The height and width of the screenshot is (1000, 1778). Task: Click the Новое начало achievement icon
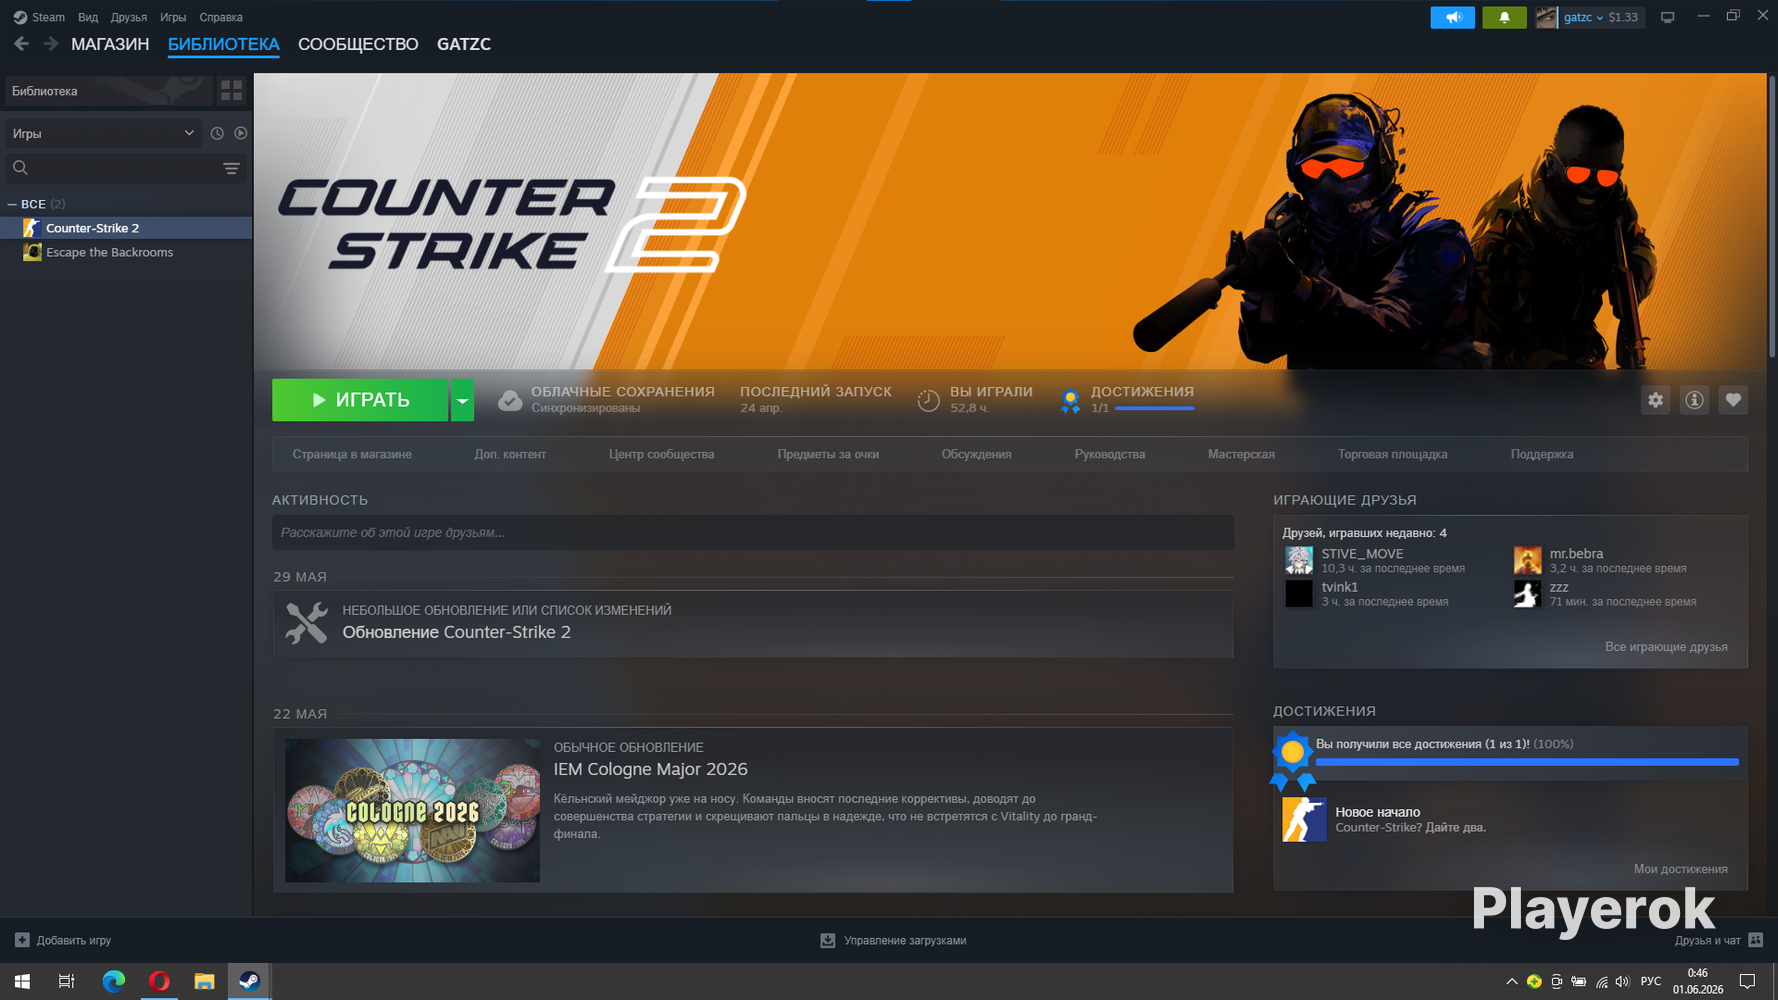pos(1304,819)
